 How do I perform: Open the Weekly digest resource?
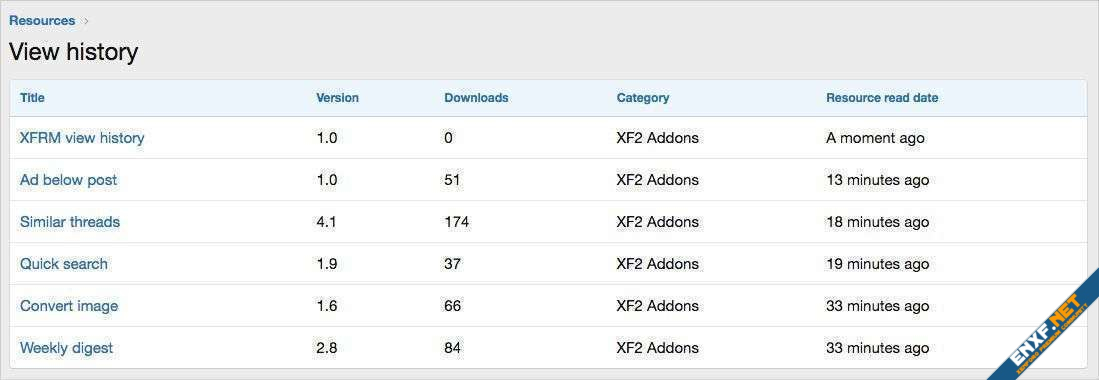pyautogui.click(x=67, y=348)
